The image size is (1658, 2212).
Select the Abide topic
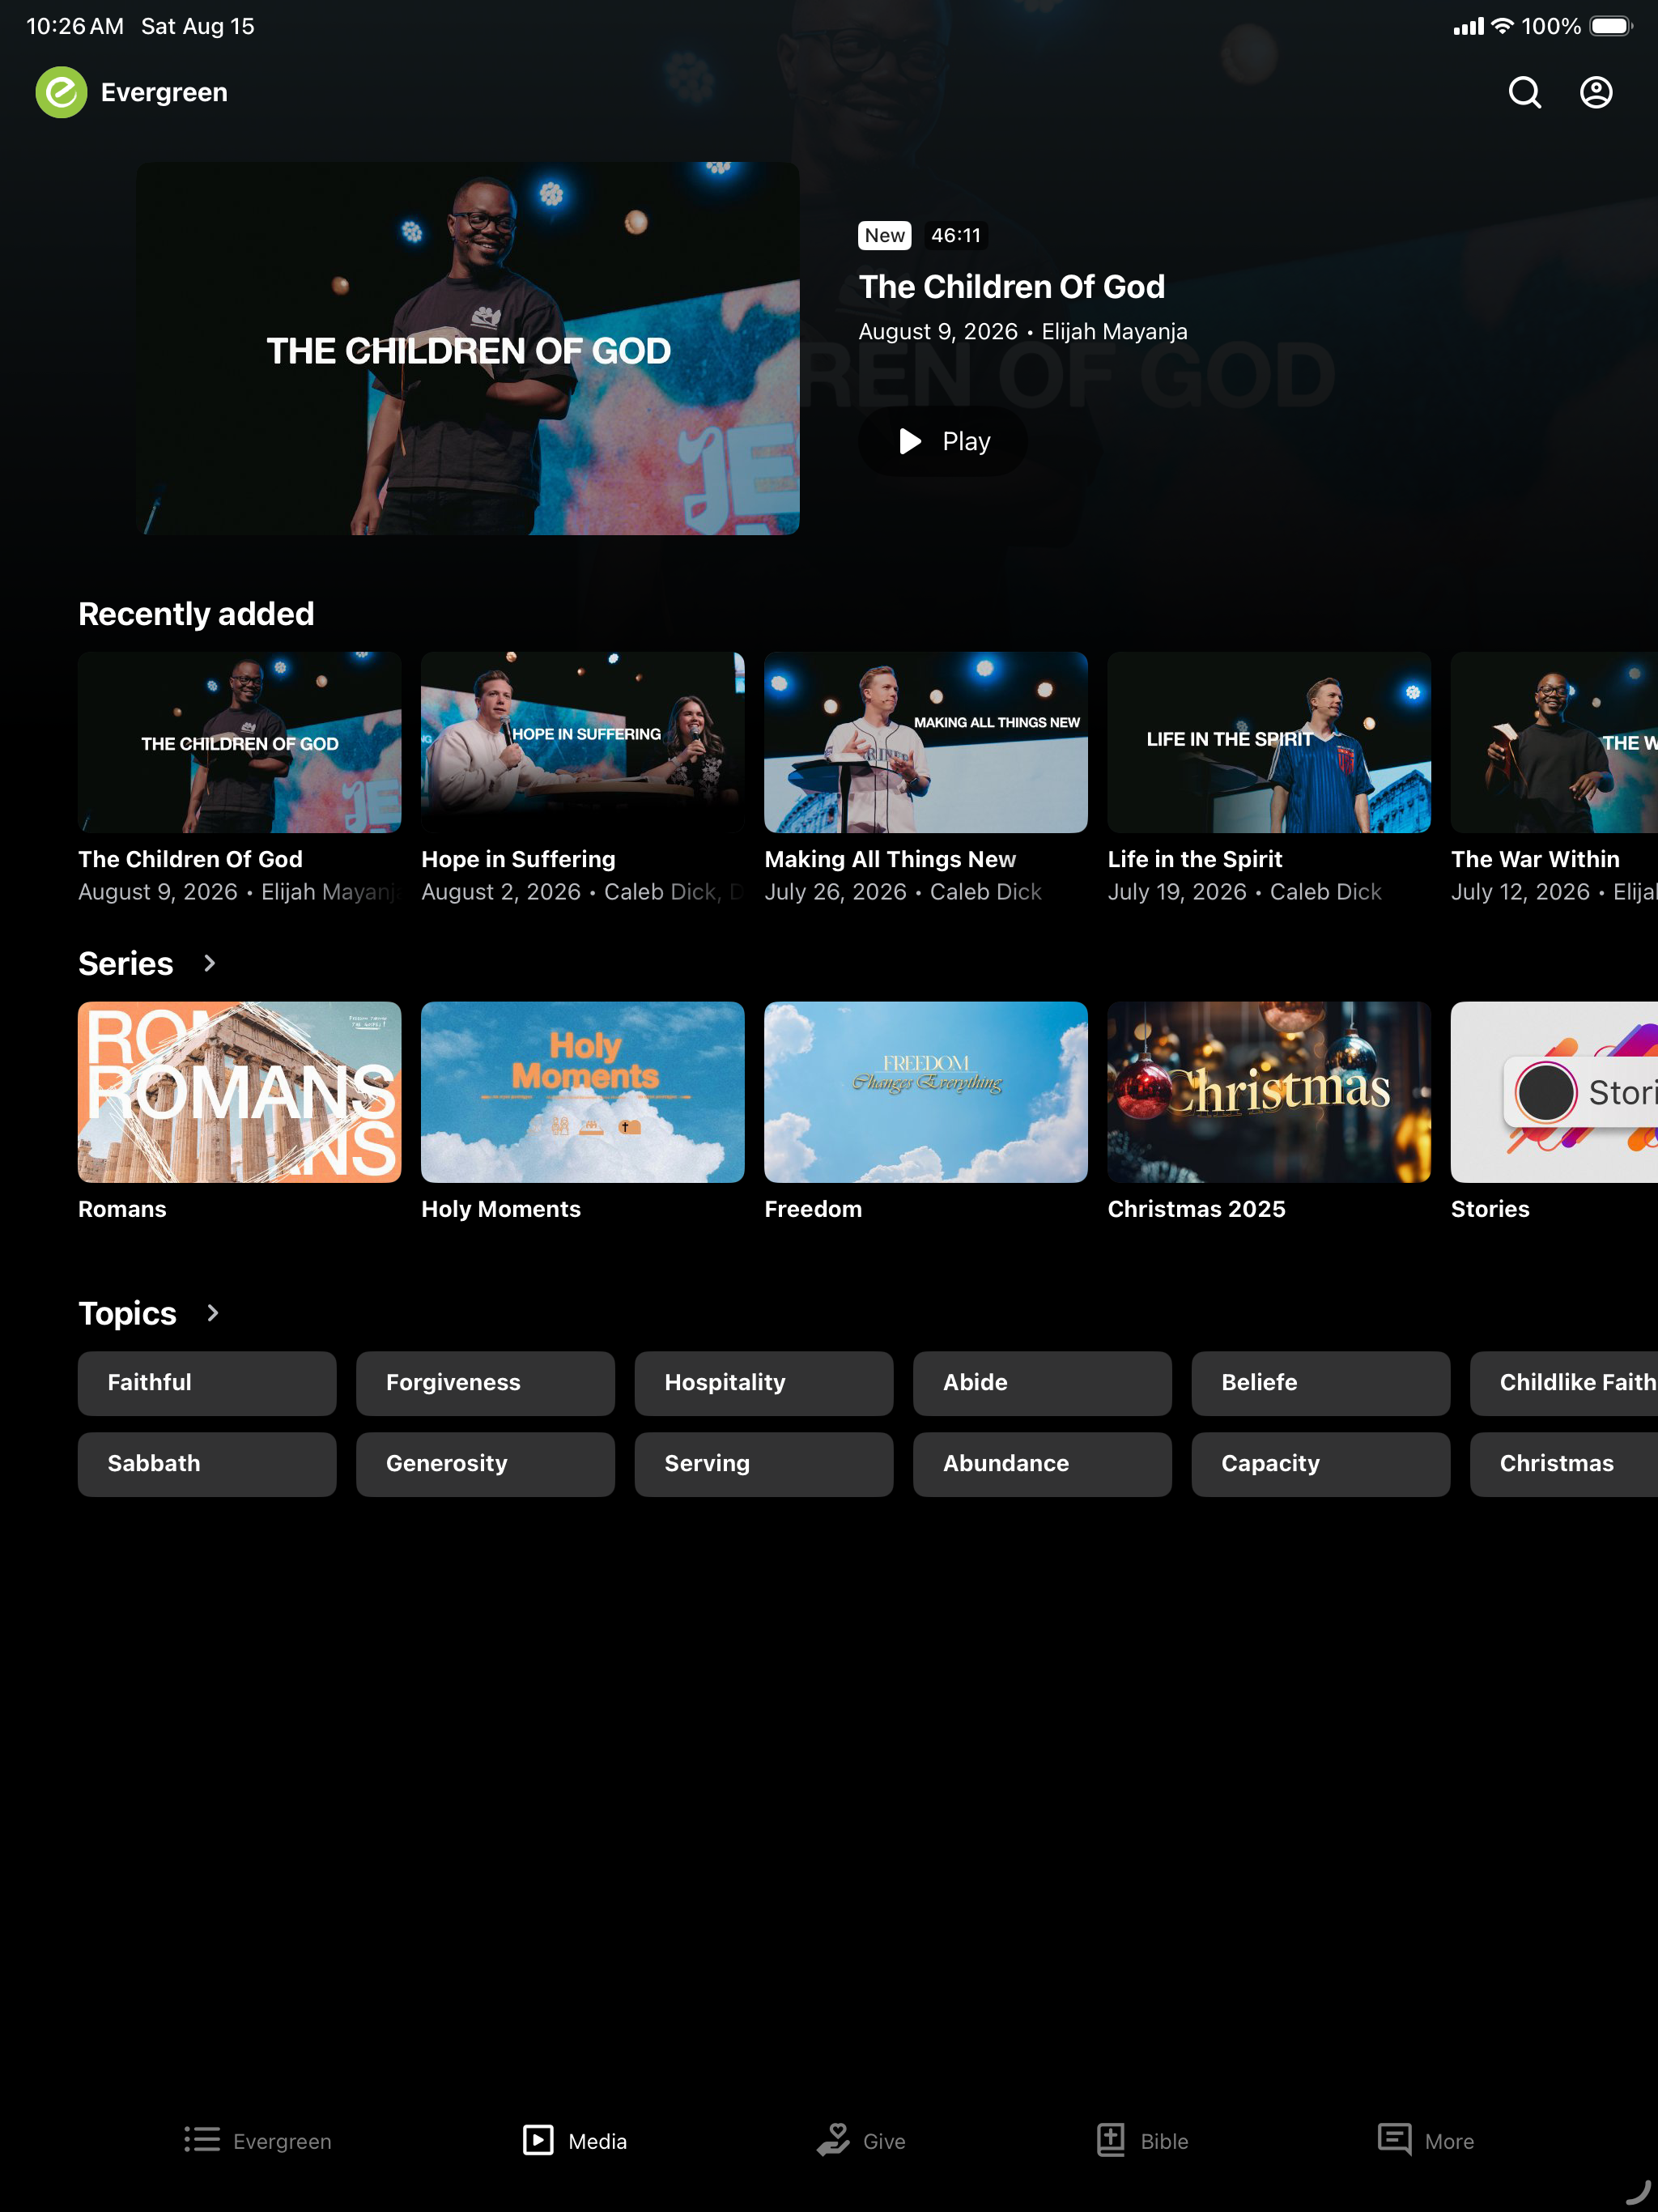(1042, 1383)
